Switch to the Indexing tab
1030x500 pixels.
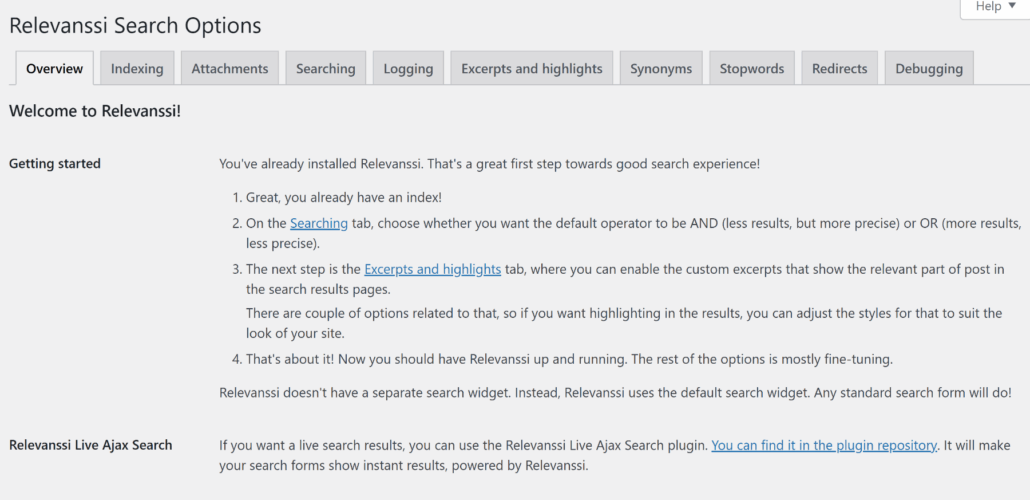coord(137,68)
